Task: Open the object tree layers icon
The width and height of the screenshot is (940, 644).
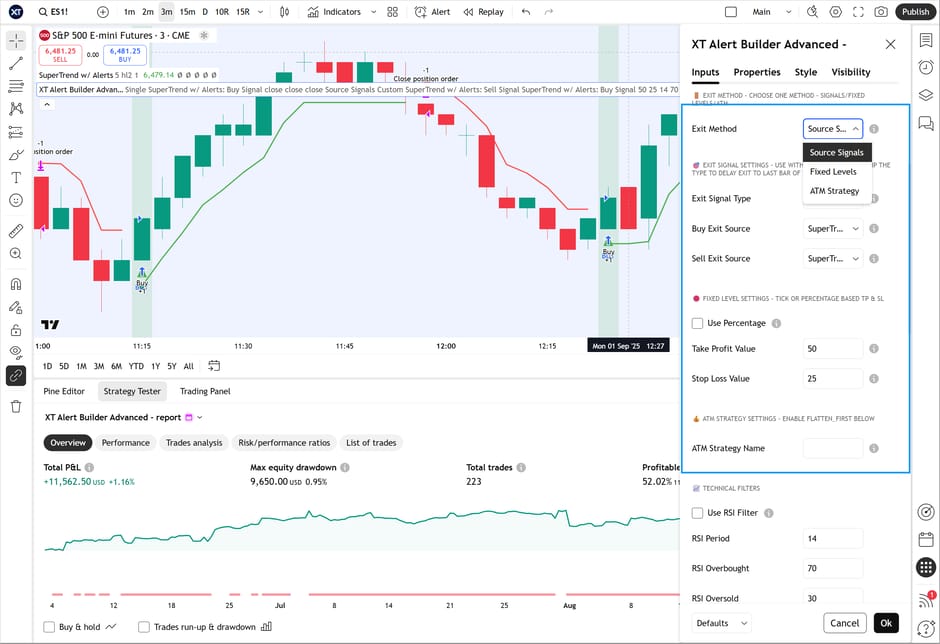Action: point(926,95)
